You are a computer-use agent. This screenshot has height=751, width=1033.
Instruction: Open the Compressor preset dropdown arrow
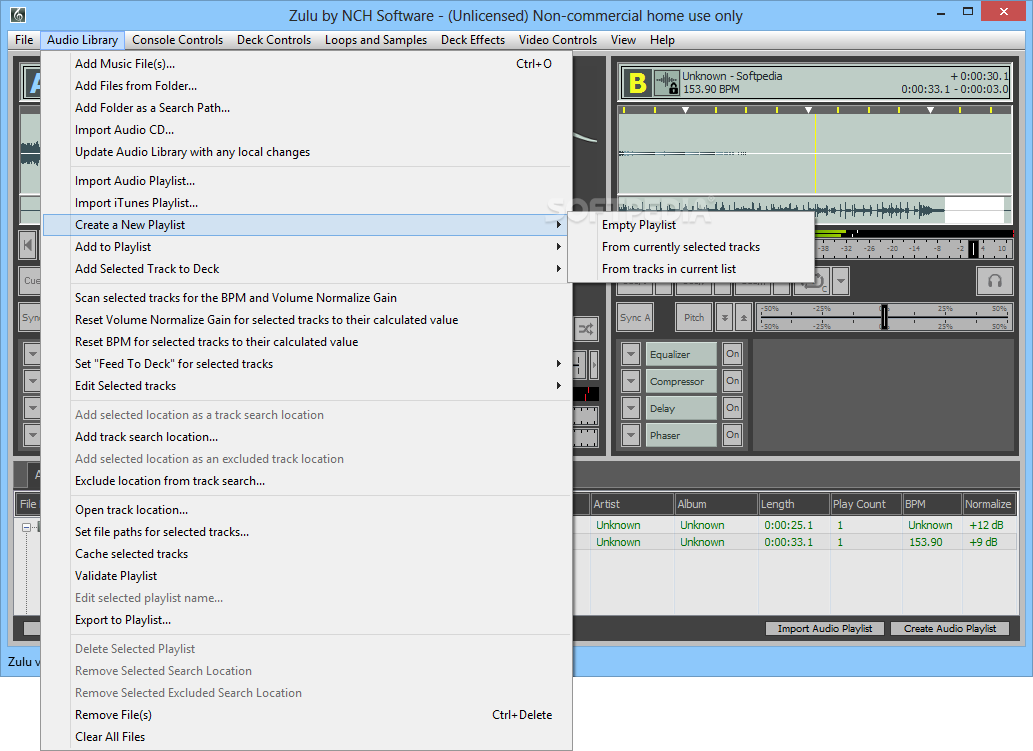pos(631,381)
